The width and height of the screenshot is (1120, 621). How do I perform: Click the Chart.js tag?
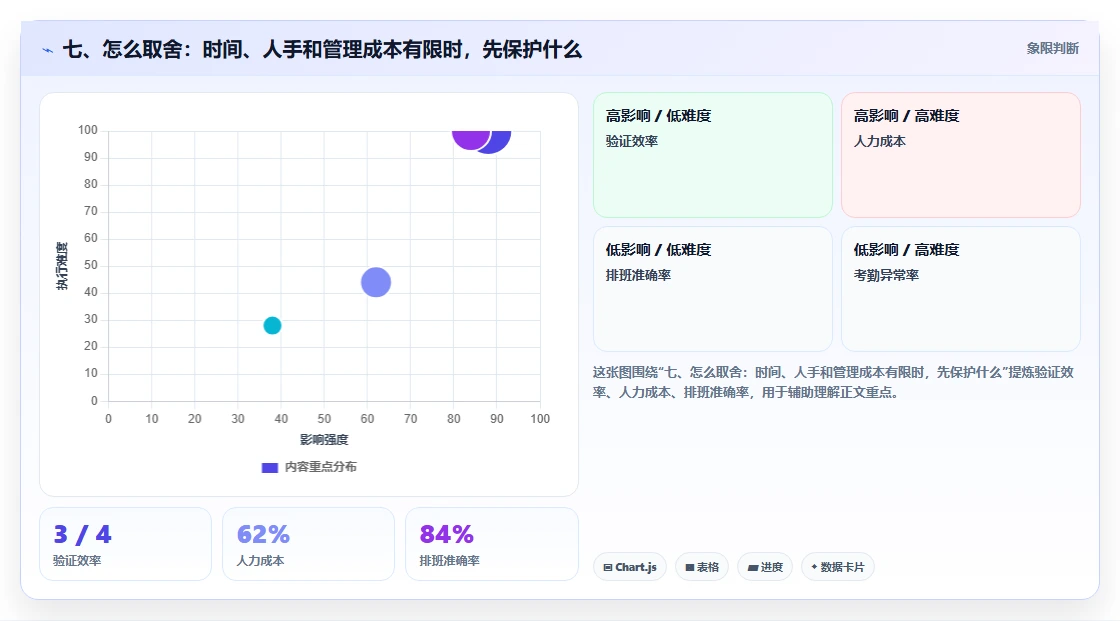coord(630,567)
